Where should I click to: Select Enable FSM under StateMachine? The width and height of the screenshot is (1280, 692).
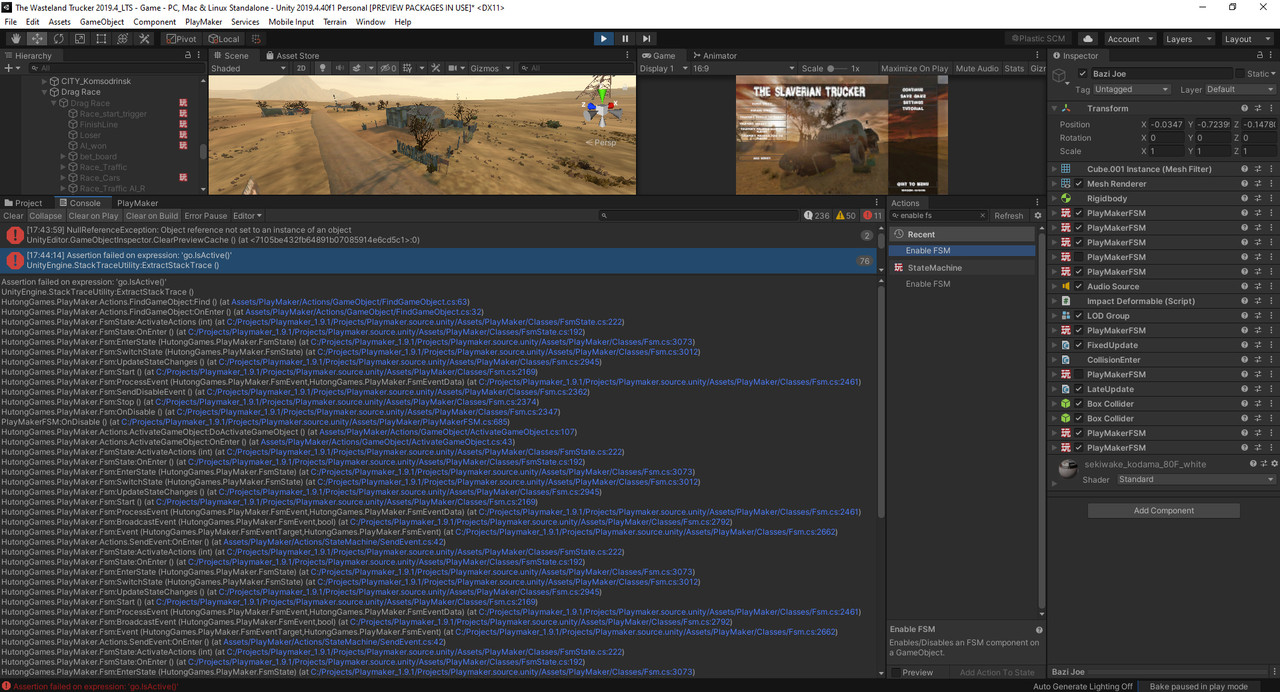tap(928, 284)
